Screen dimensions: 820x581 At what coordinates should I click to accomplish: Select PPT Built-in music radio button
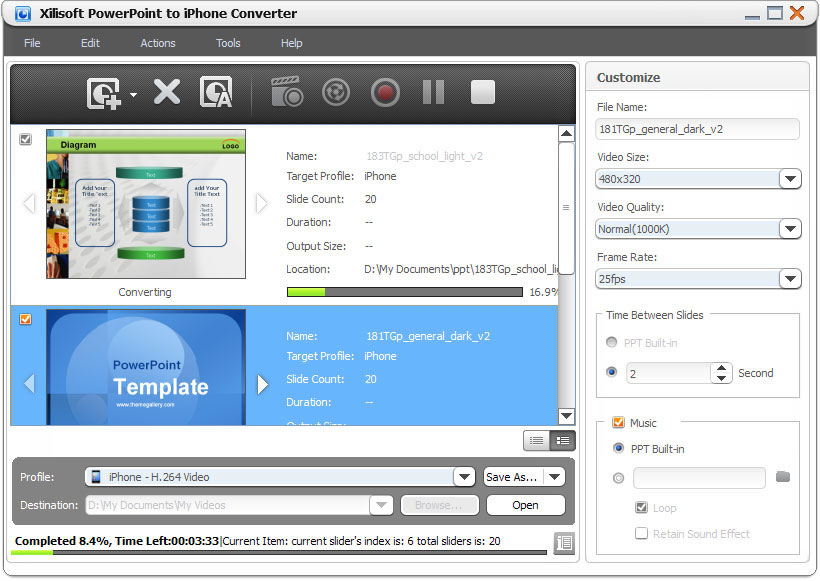click(618, 449)
